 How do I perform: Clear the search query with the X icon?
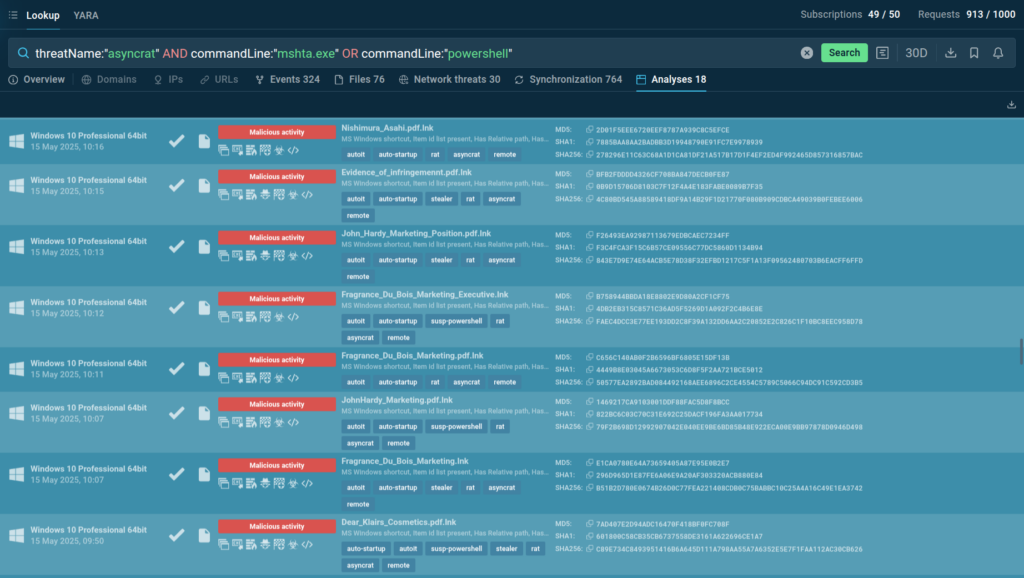click(807, 53)
